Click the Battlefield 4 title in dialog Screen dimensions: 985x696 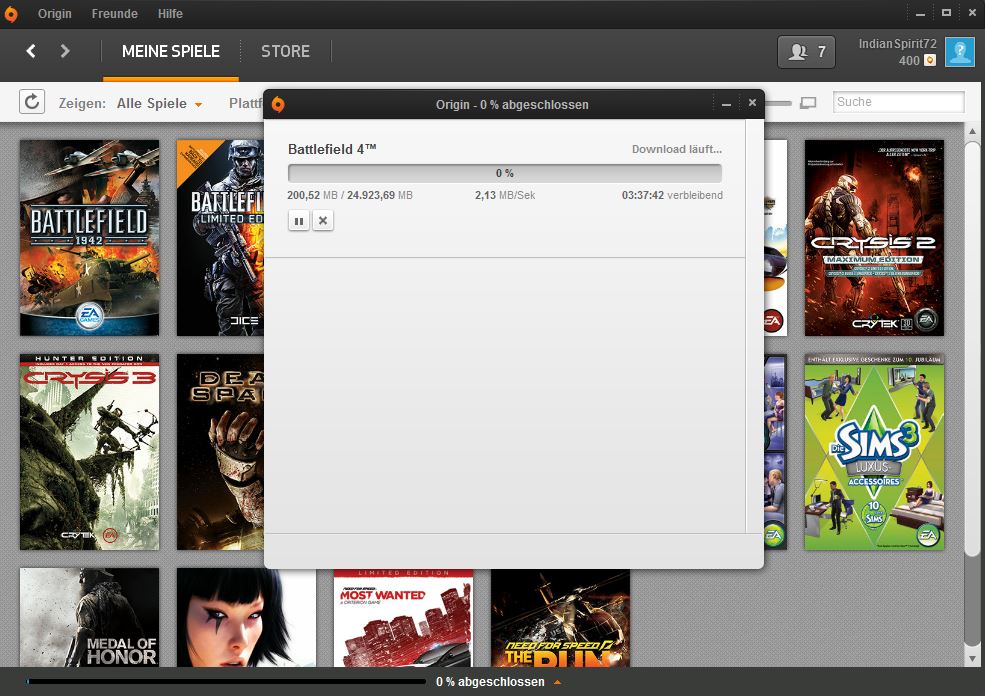click(332, 149)
